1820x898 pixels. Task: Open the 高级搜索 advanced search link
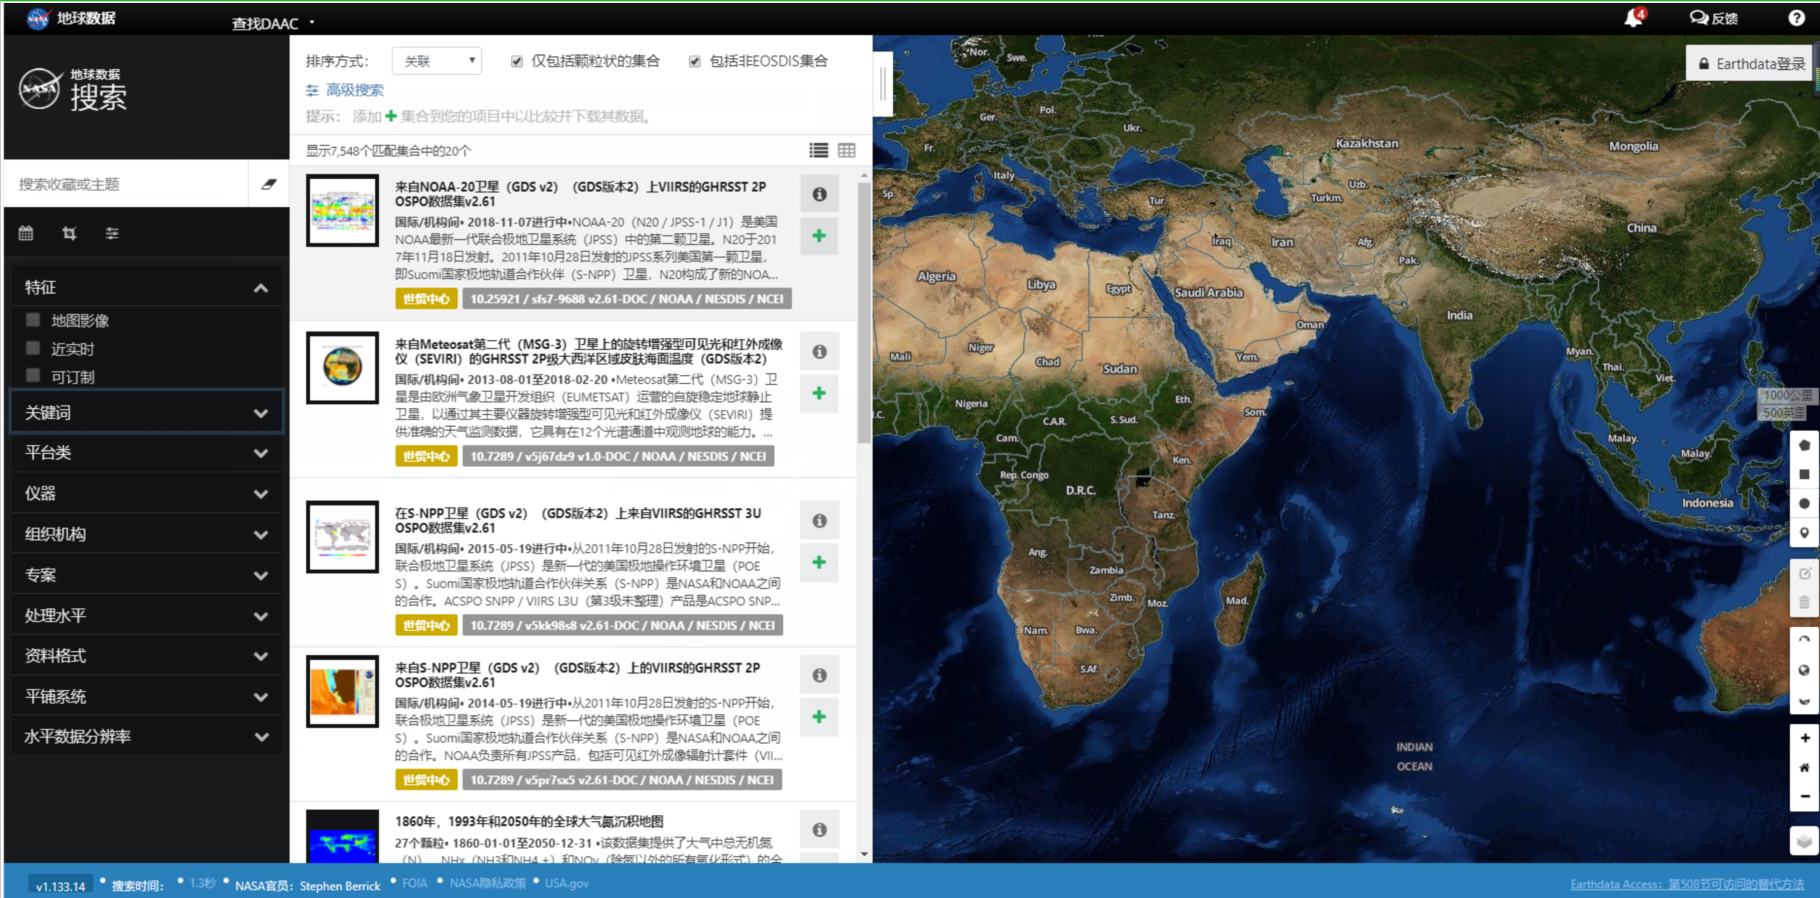pos(345,90)
